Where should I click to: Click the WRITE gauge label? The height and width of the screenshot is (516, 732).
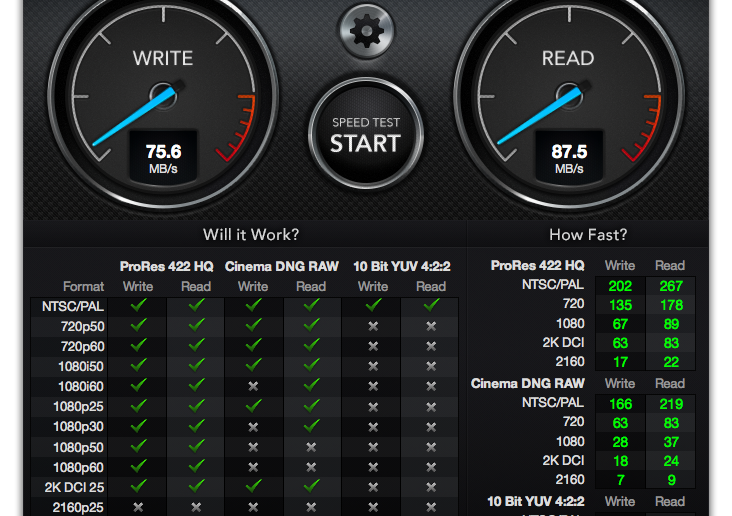pyautogui.click(x=163, y=58)
